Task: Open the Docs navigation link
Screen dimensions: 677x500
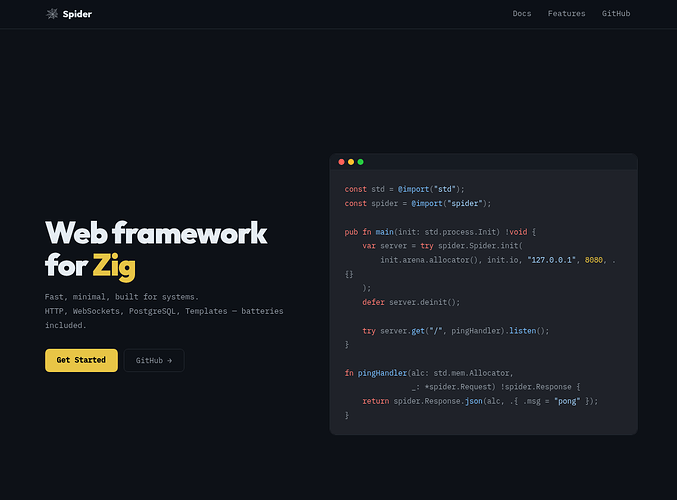Action: (522, 14)
